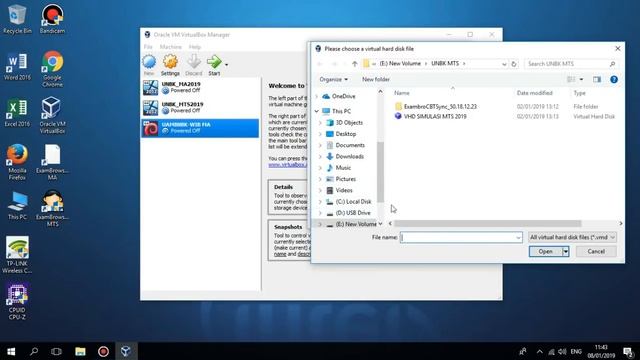This screenshot has width=640, height=360.
Task: Expand Documents node in tree
Action: (320, 145)
